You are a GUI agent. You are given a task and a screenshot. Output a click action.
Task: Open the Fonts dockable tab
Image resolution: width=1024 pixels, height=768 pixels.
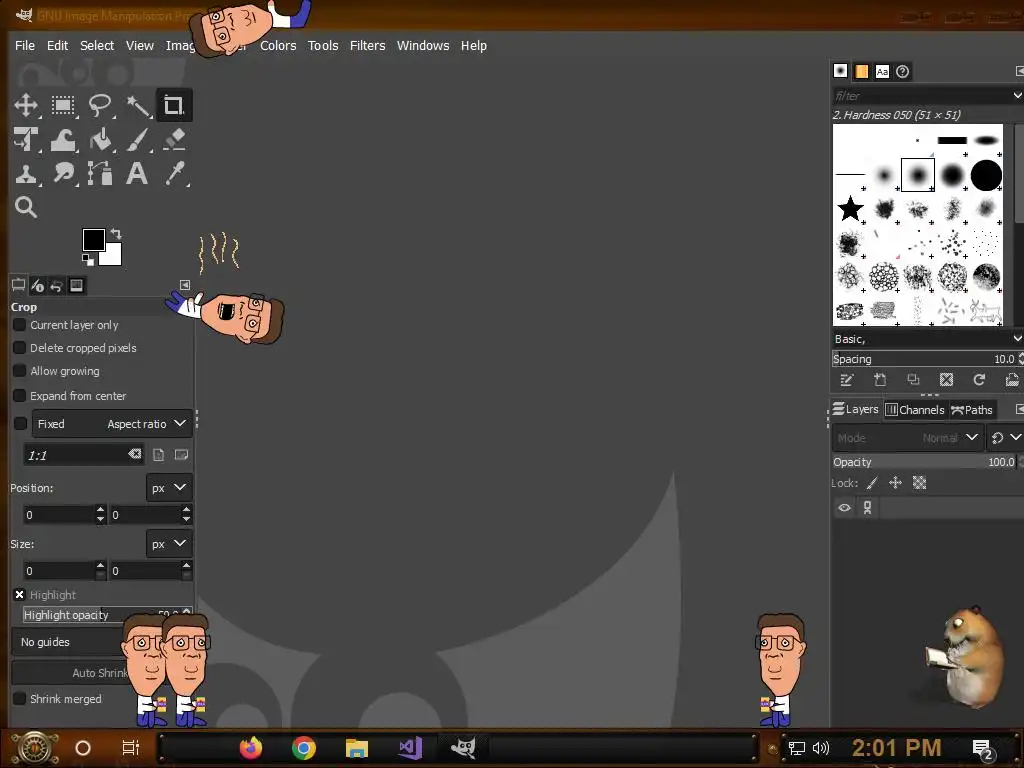click(x=882, y=71)
